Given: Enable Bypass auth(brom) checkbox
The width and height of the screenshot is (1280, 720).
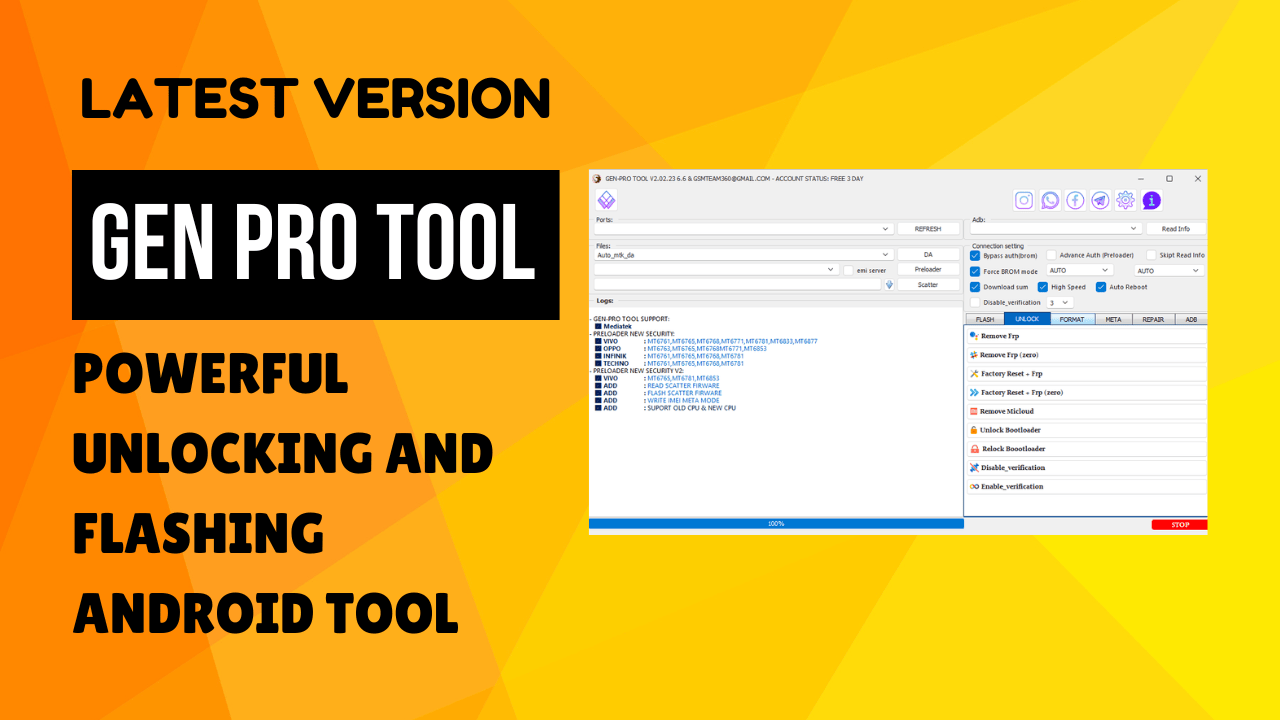Looking at the screenshot, I should pos(975,255).
